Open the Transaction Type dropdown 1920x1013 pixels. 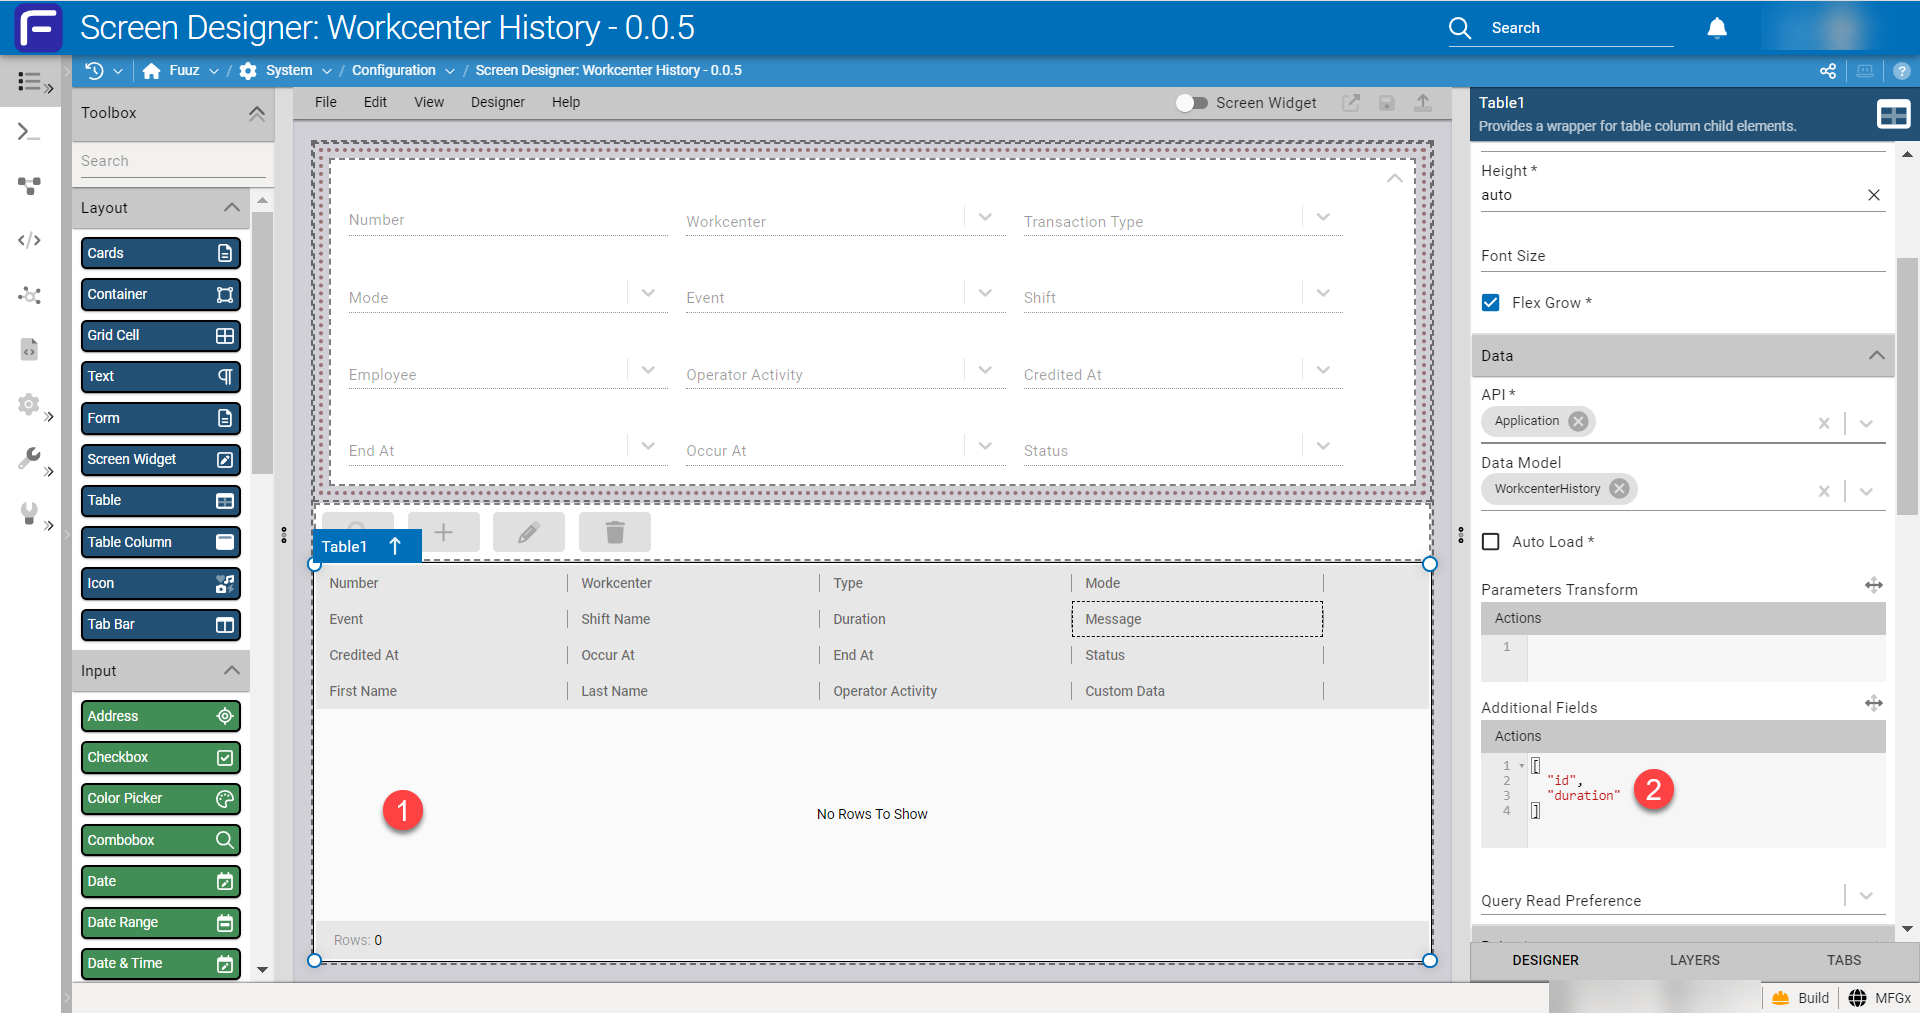point(1323,217)
